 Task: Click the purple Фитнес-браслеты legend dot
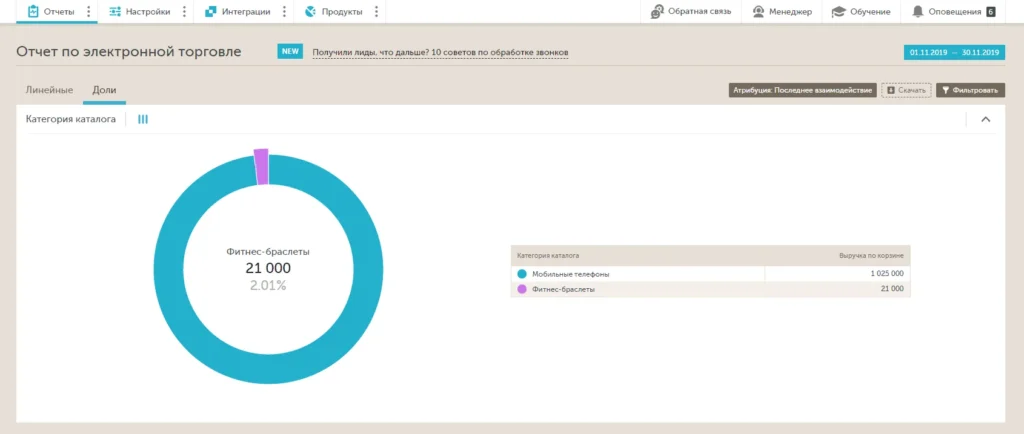tap(521, 289)
